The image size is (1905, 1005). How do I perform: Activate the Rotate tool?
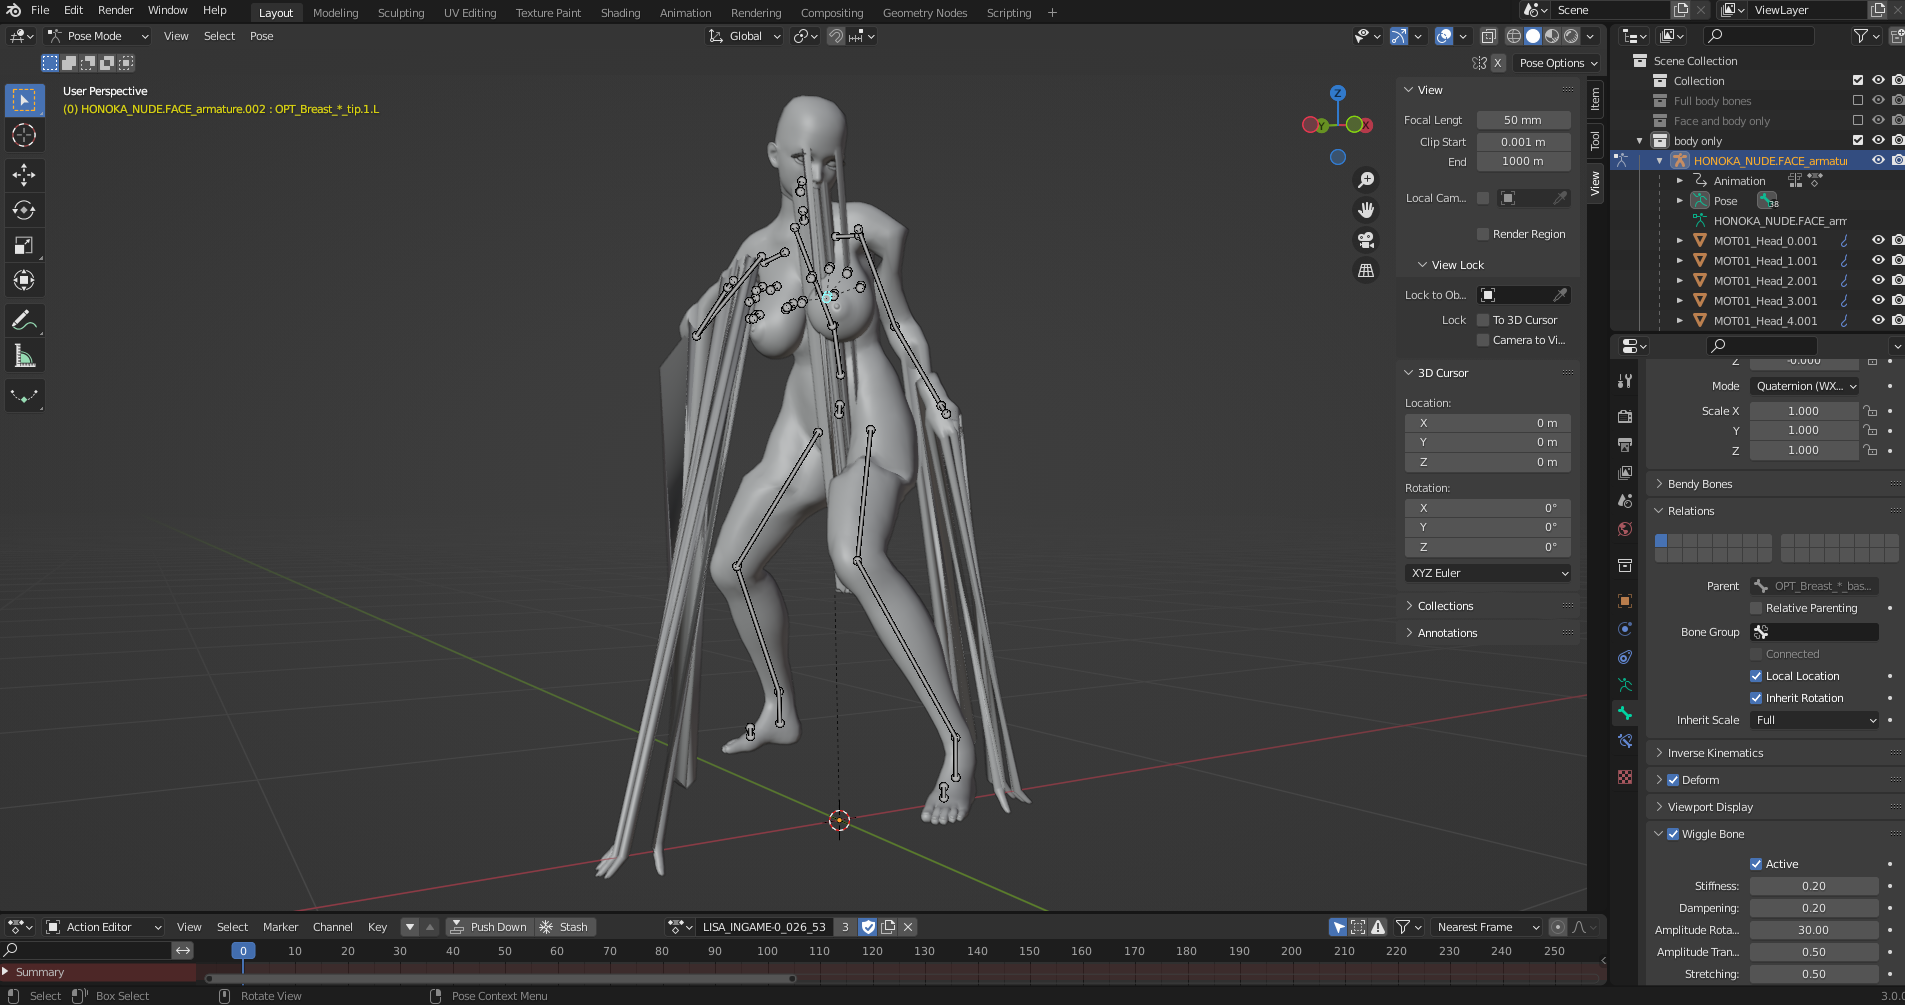(x=24, y=210)
